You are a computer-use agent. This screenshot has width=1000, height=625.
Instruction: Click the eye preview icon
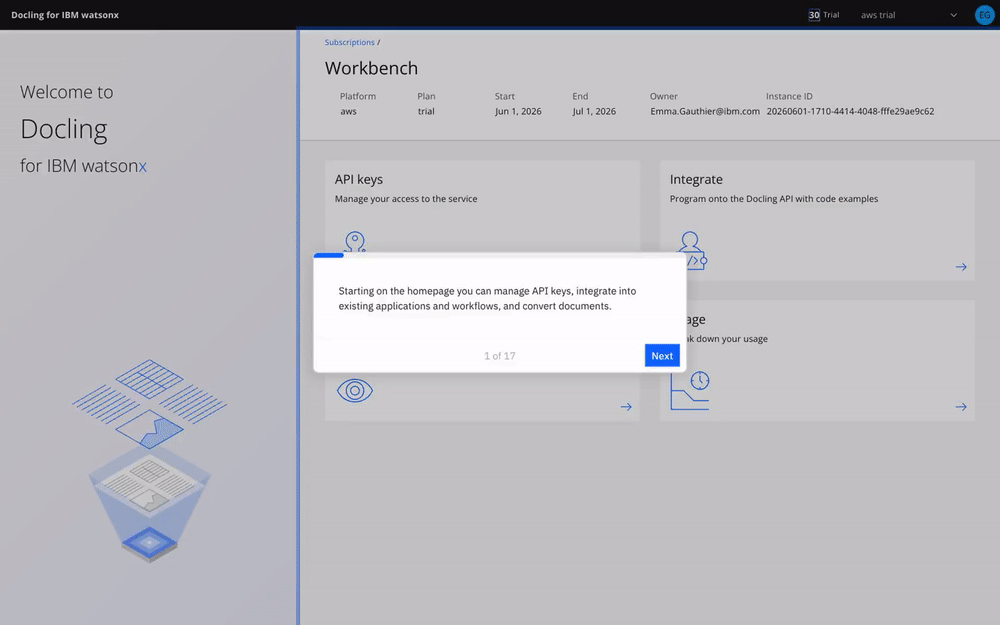click(x=355, y=390)
